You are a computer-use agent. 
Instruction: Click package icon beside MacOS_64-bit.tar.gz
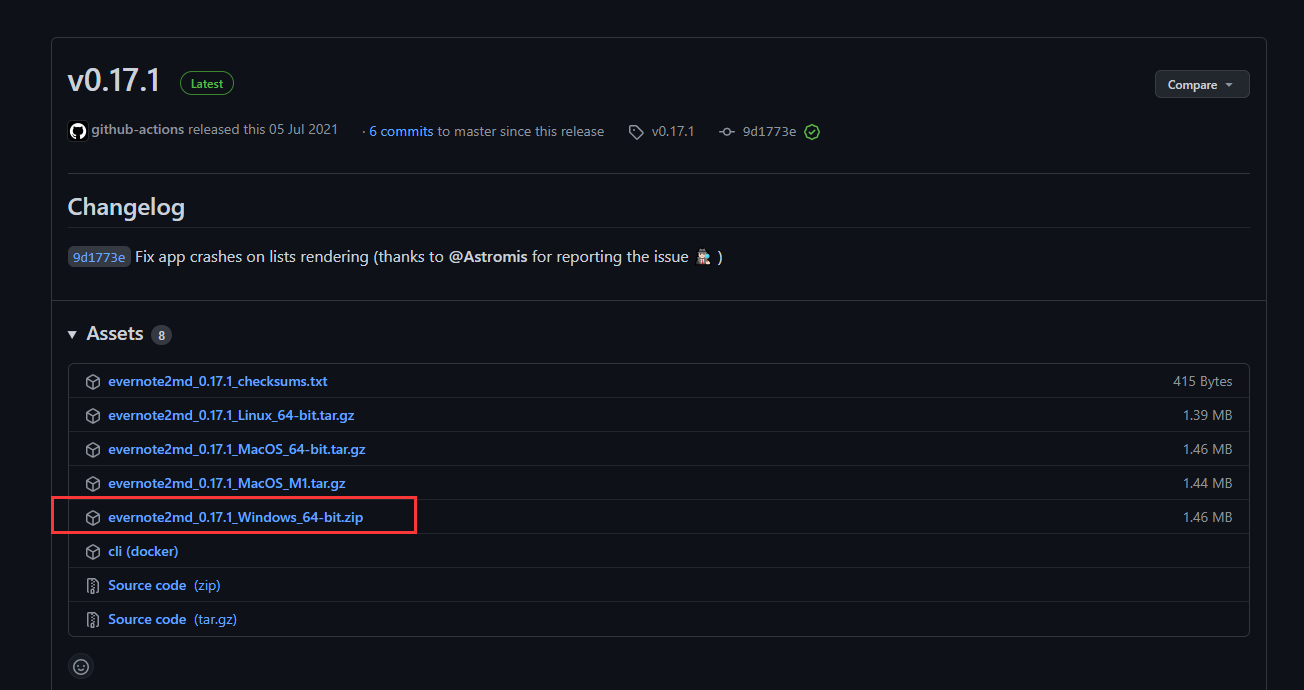click(93, 450)
